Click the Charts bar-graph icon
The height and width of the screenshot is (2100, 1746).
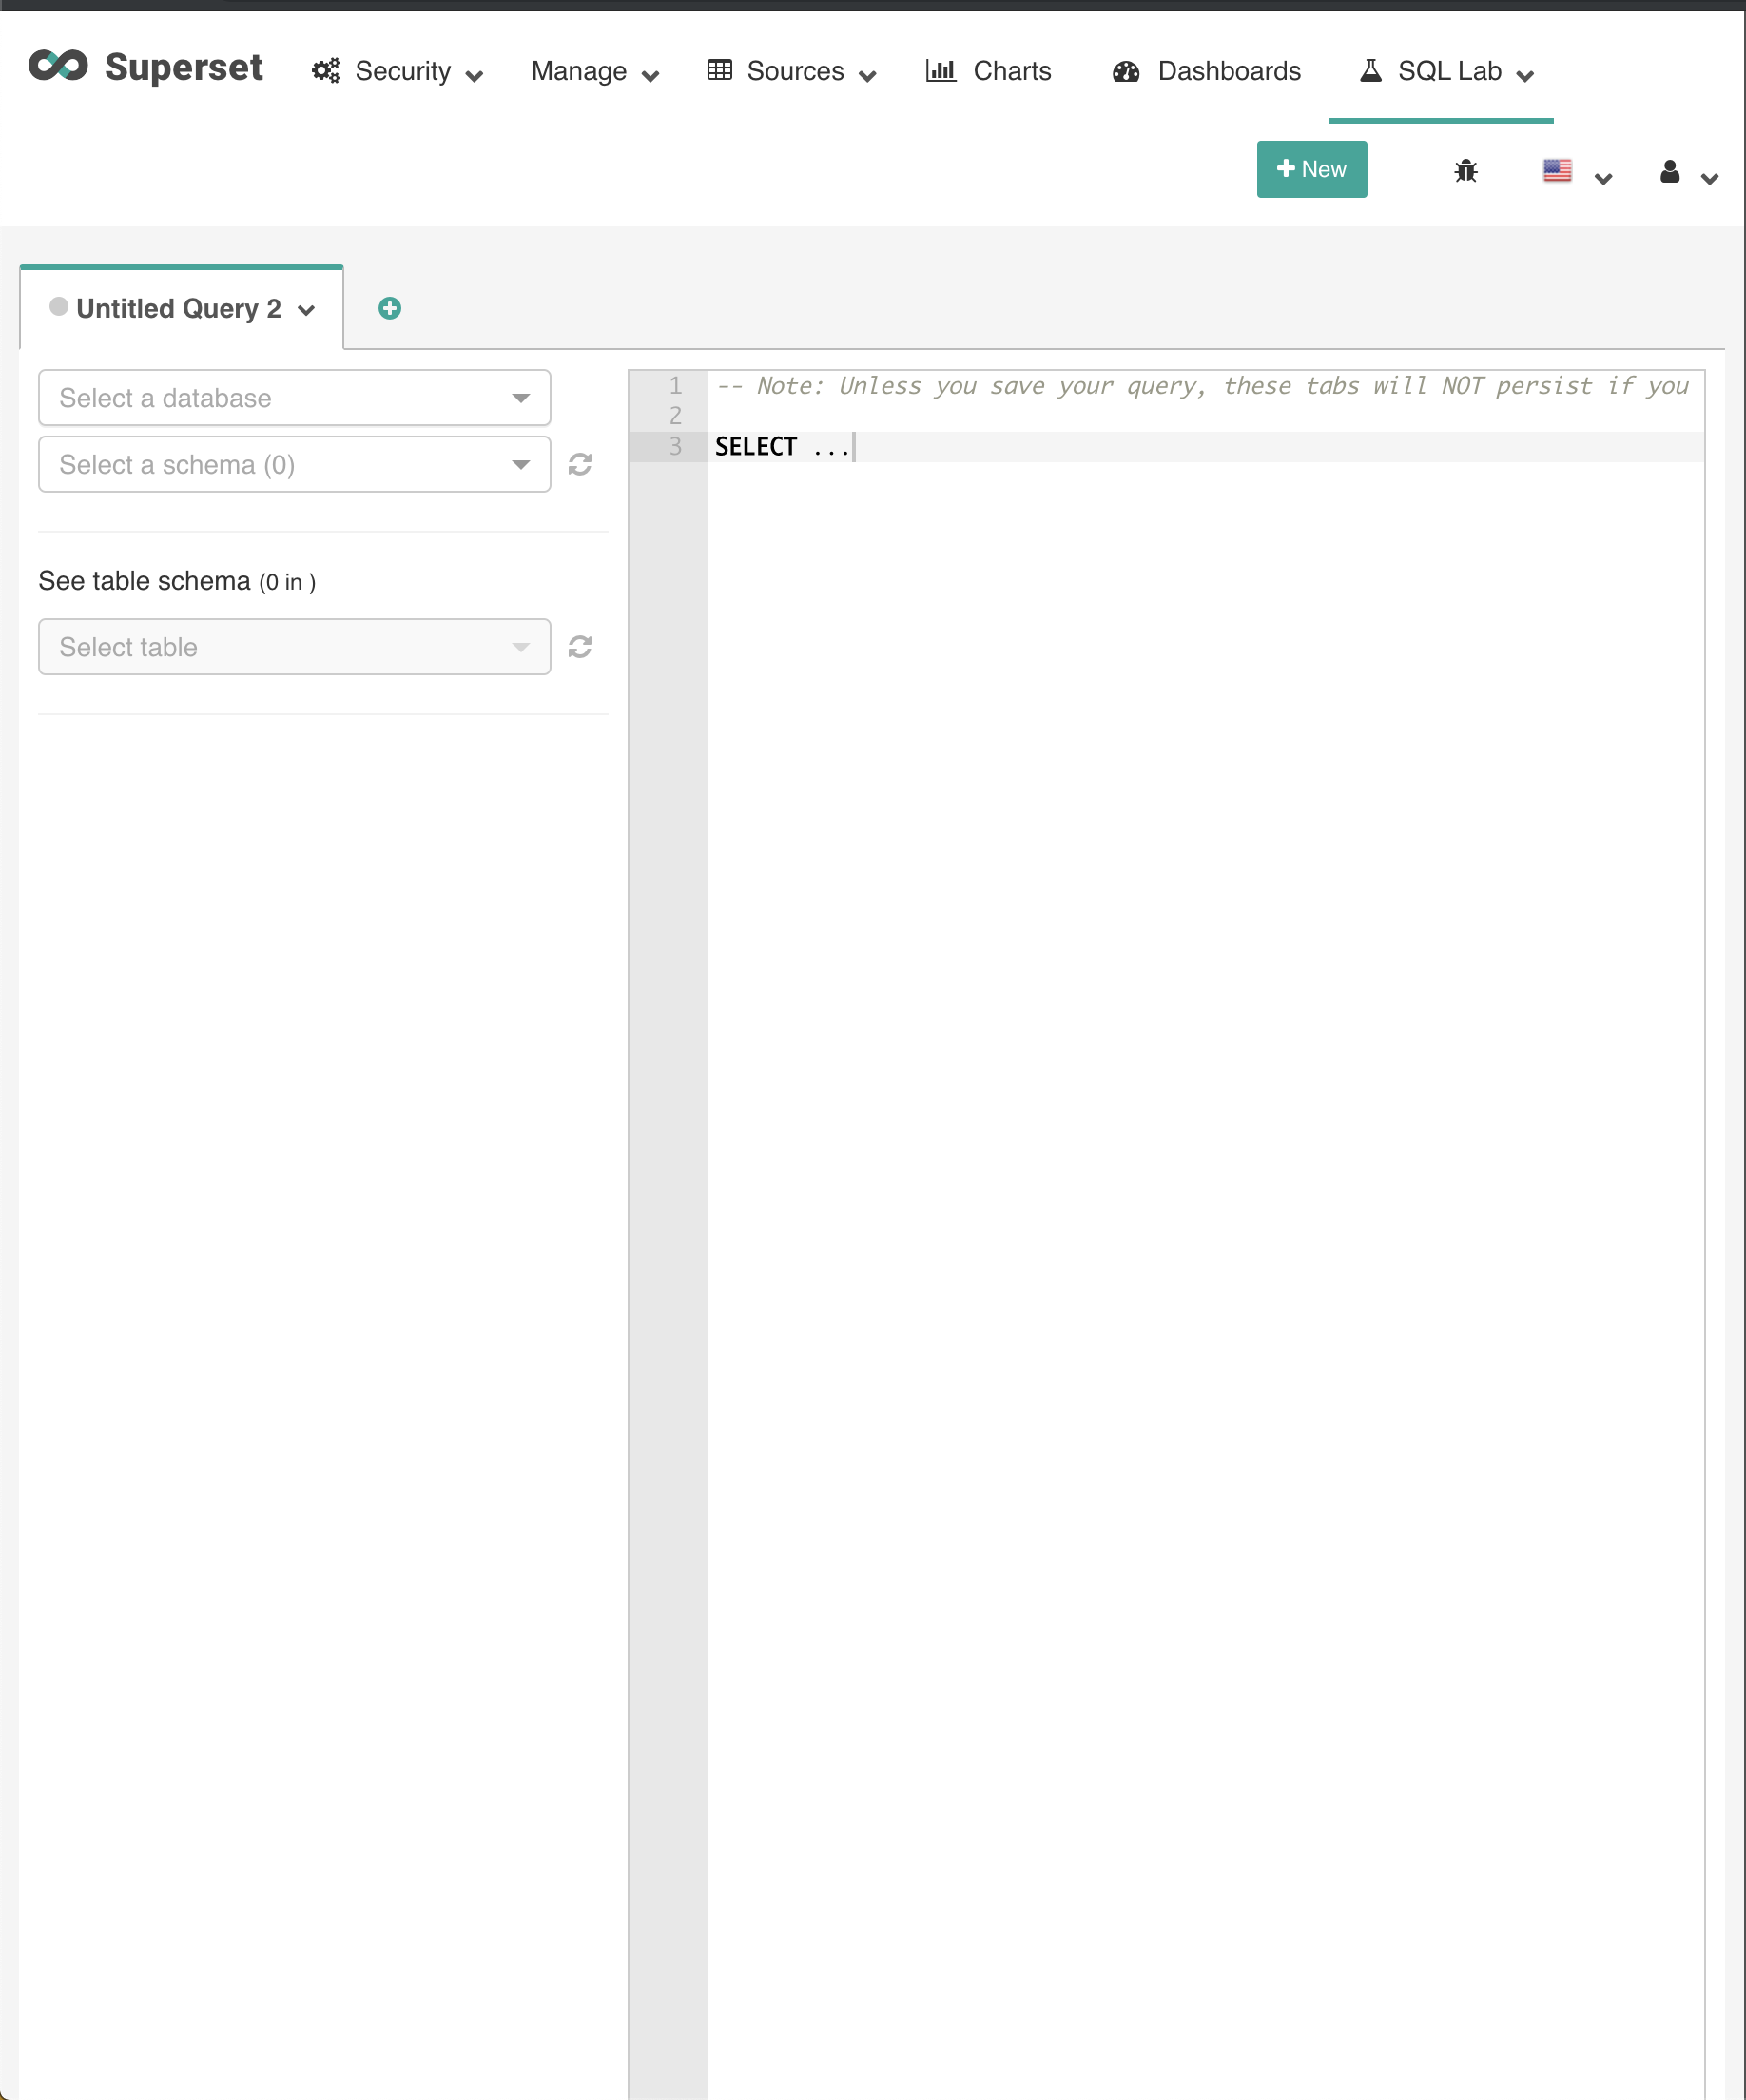[940, 70]
